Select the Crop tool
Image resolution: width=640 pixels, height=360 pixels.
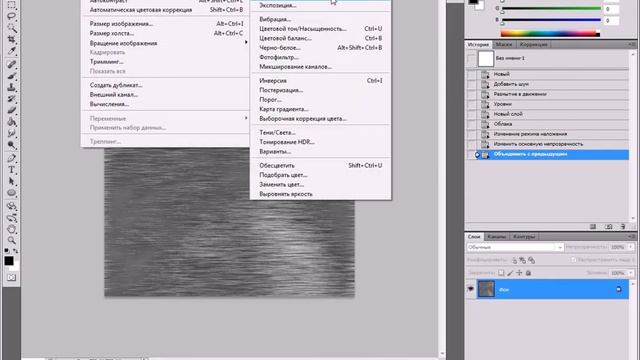11,40
